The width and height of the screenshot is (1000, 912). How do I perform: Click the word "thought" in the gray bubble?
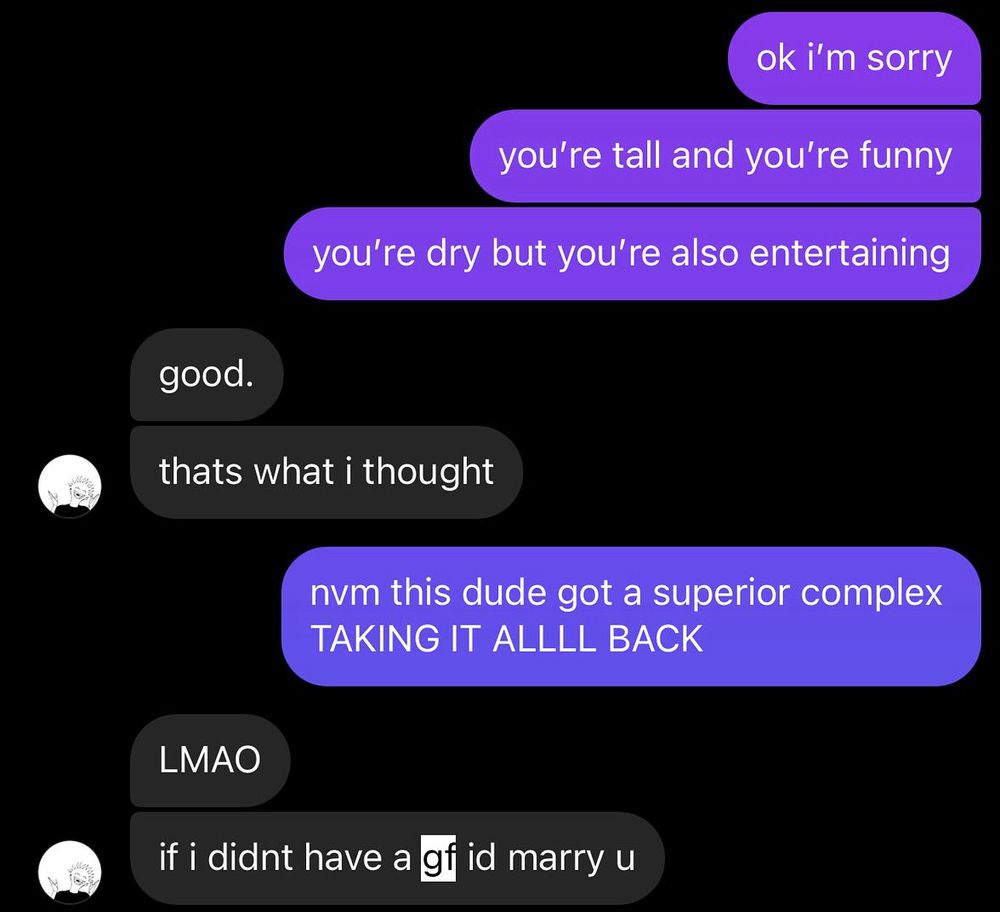click(428, 473)
